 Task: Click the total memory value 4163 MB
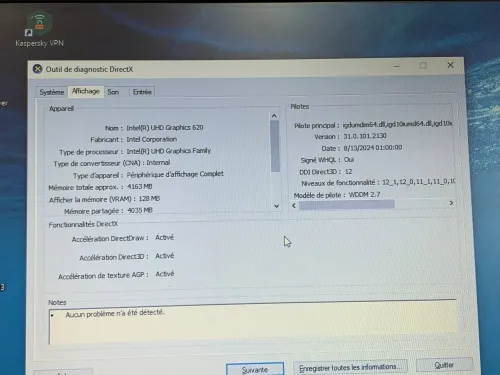pos(140,187)
